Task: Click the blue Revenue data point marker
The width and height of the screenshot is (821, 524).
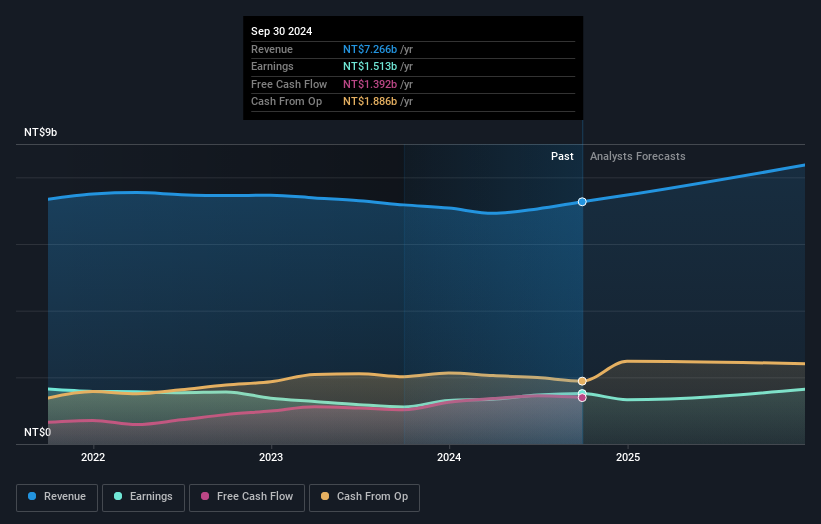Action: pyautogui.click(x=582, y=202)
